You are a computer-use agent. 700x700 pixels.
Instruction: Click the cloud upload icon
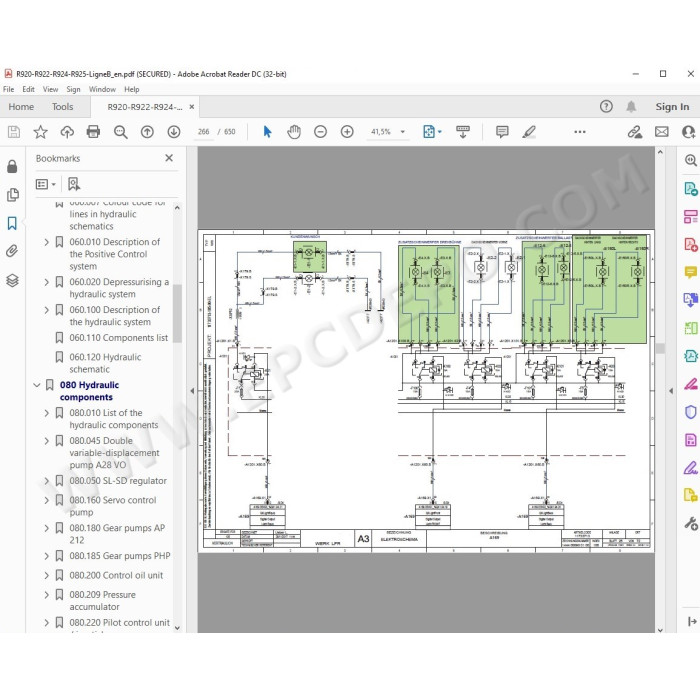tap(67, 132)
